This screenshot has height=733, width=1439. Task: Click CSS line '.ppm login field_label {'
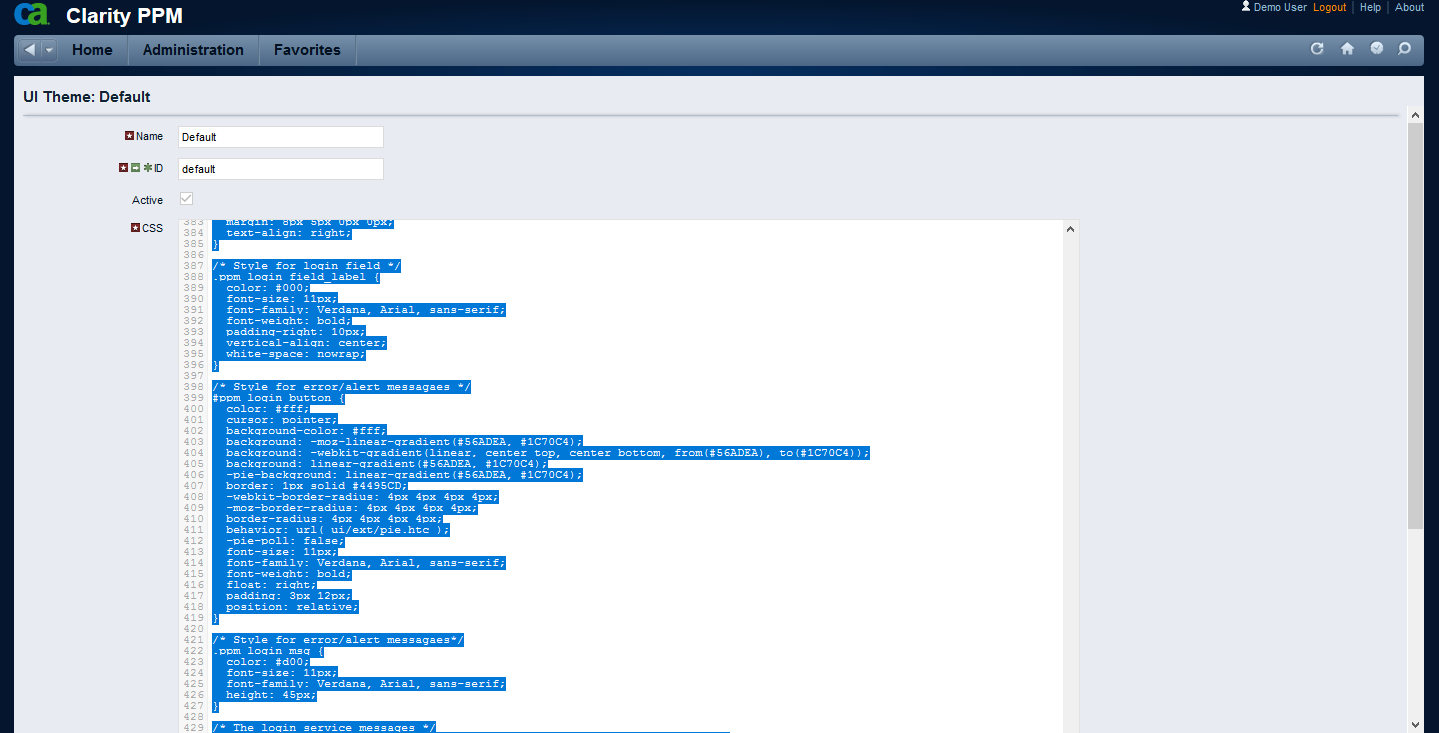pyautogui.click(x=296, y=277)
